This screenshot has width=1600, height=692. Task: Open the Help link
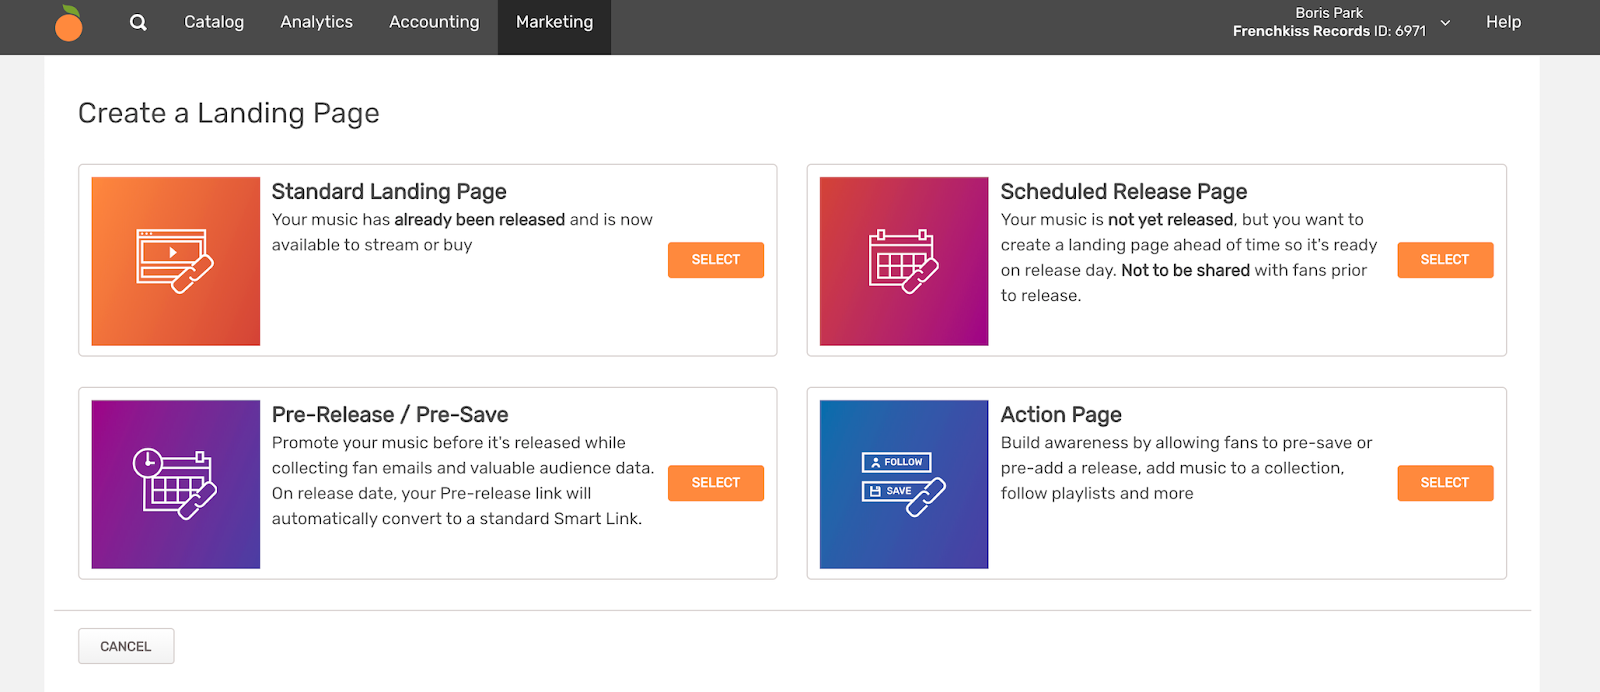[1503, 22]
